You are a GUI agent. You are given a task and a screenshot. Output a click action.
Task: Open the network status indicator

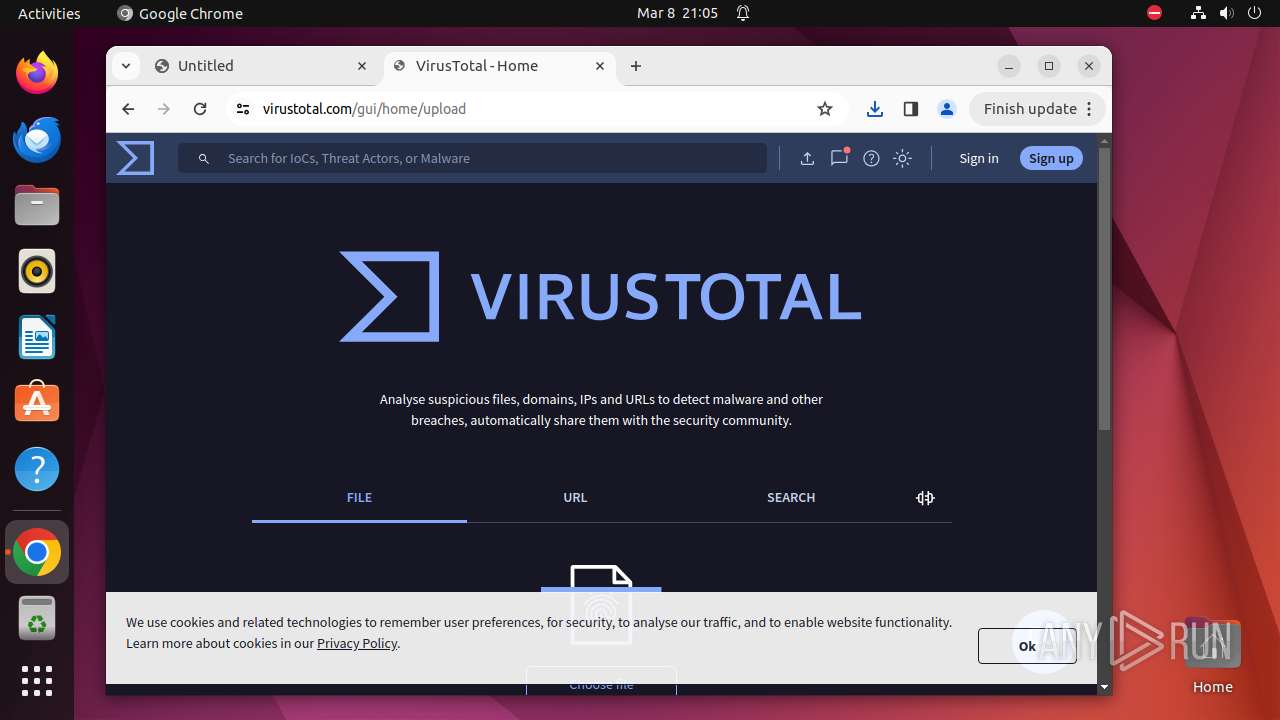pyautogui.click(x=1198, y=13)
